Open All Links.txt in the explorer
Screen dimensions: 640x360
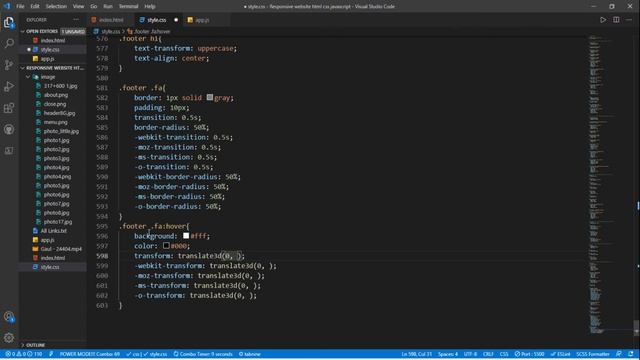pyautogui.click(x=53, y=231)
